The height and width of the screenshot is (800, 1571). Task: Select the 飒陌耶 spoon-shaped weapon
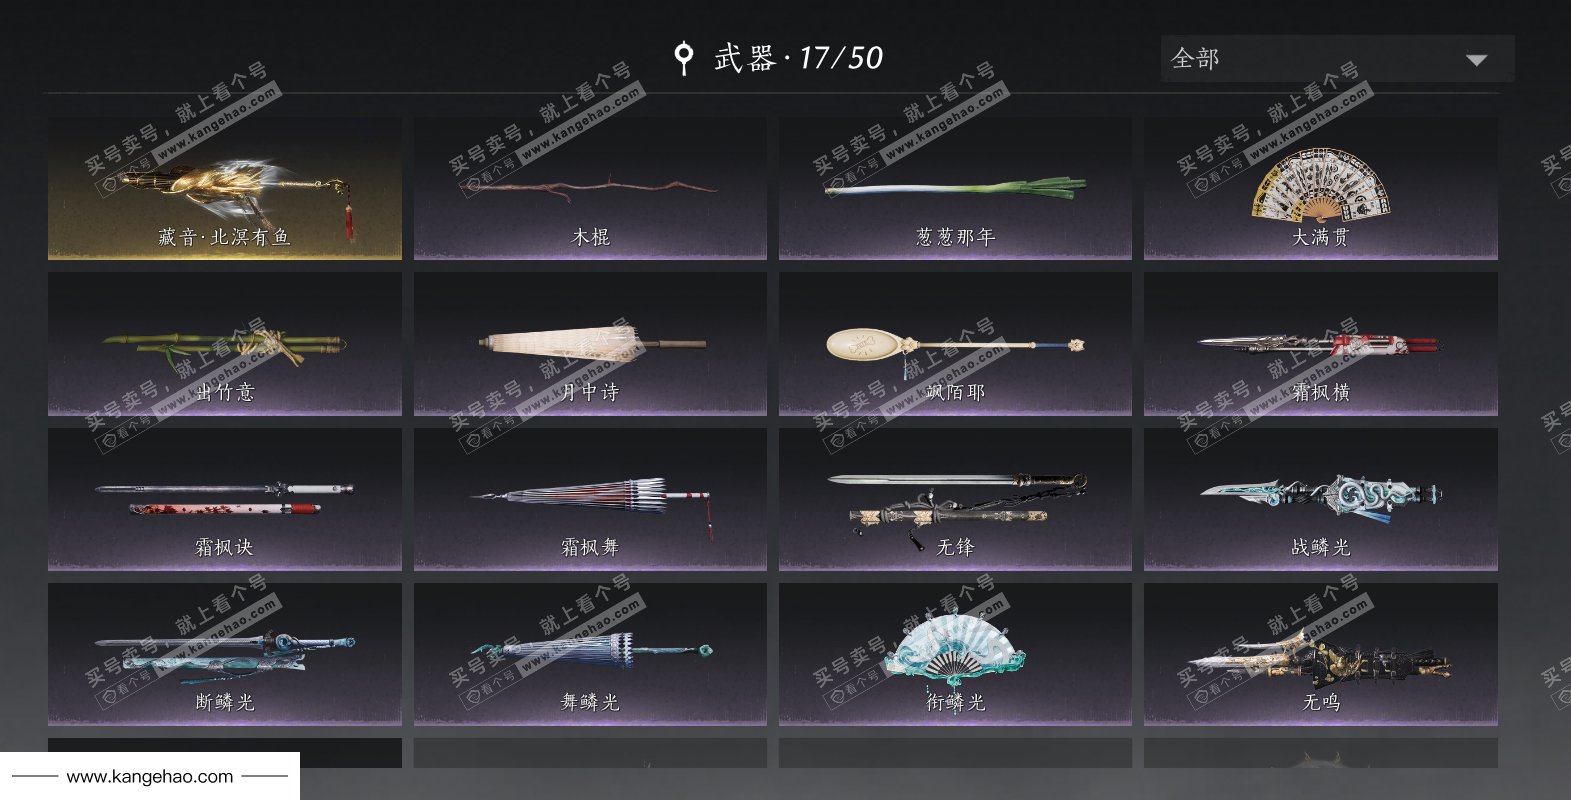coord(955,344)
